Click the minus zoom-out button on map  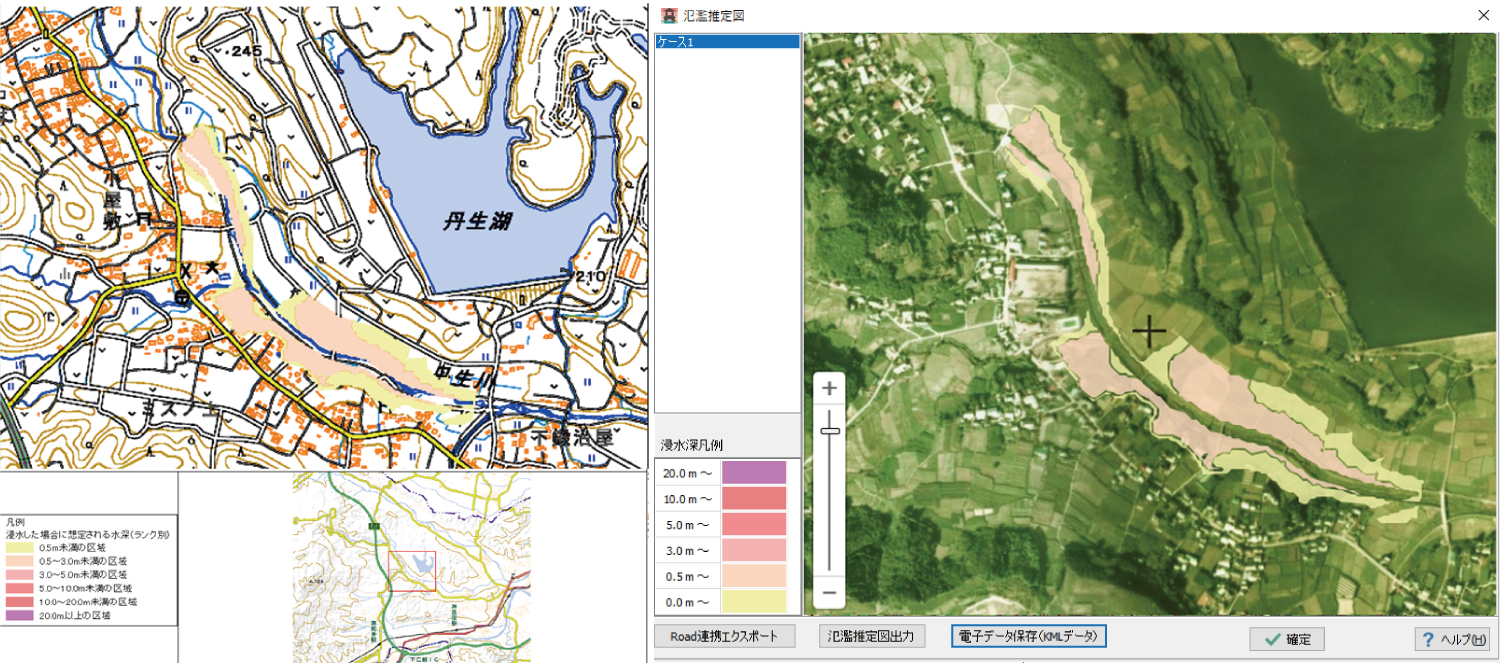829,592
